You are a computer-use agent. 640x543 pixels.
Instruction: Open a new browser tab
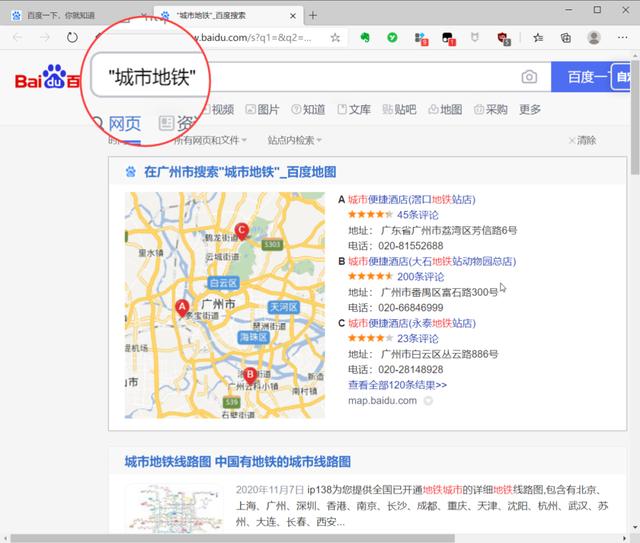[x=313, y=16]
